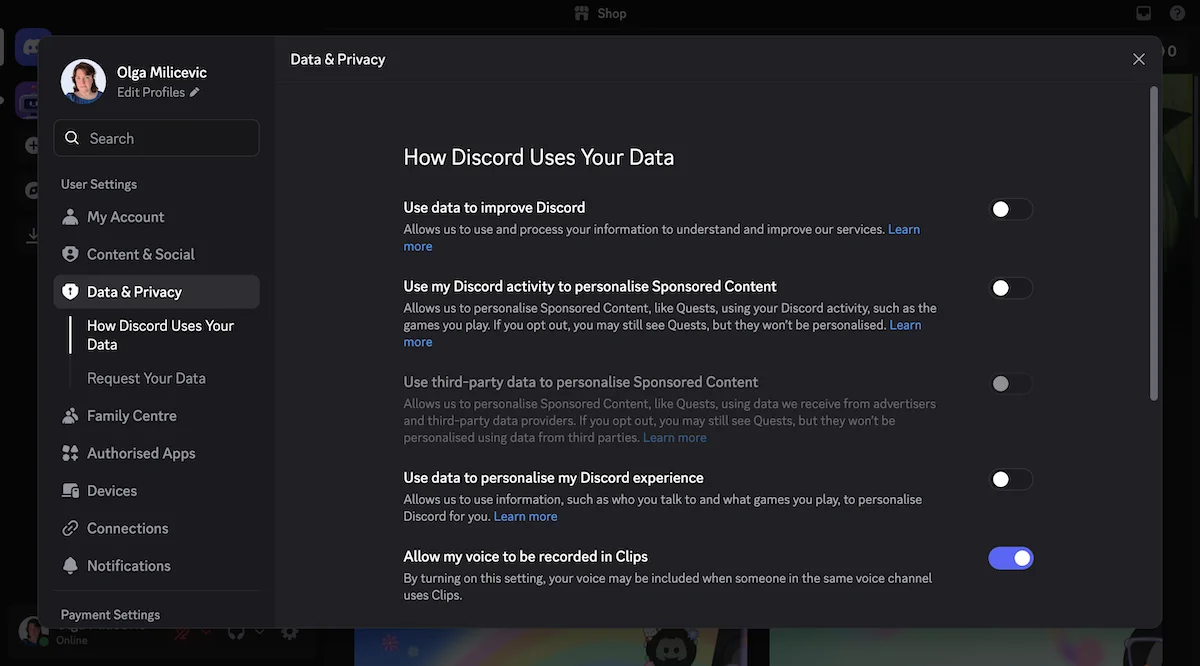Image resolution: width=1200 pixels, height=666 pixels.
Task: Select the Data & Privacy section
Action: coord(157,292)
